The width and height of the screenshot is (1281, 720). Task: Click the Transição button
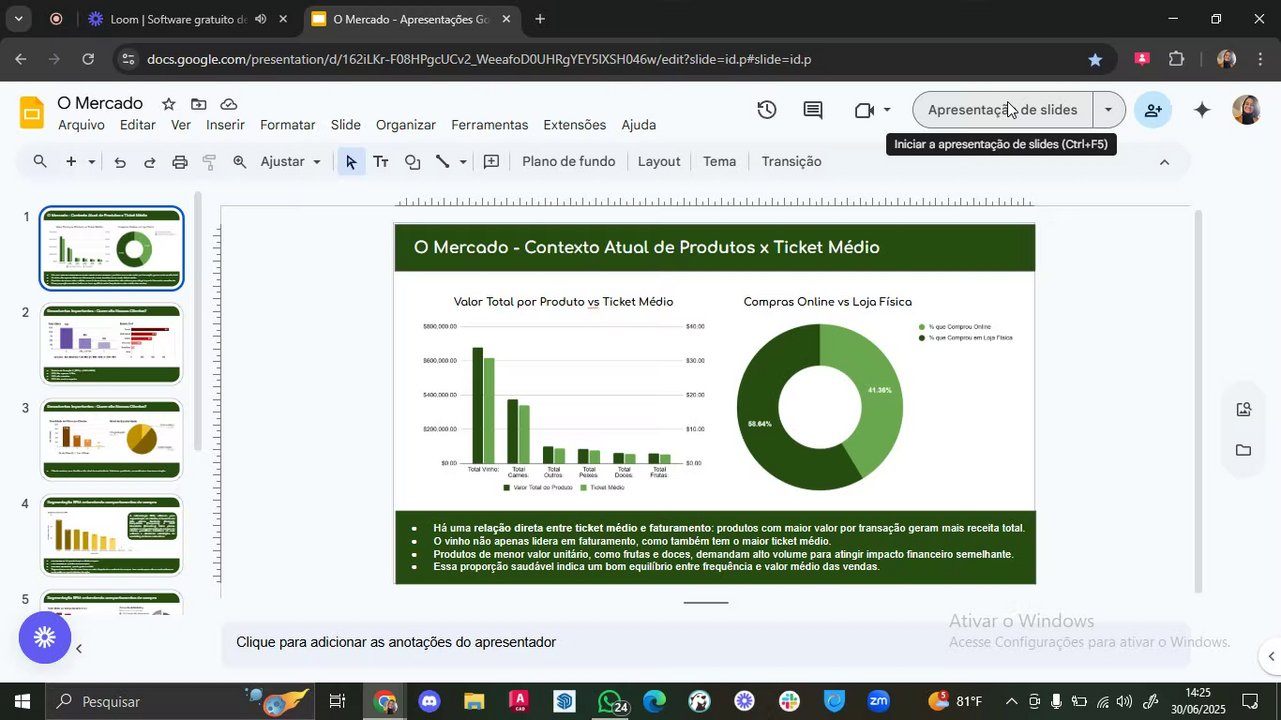791,162
